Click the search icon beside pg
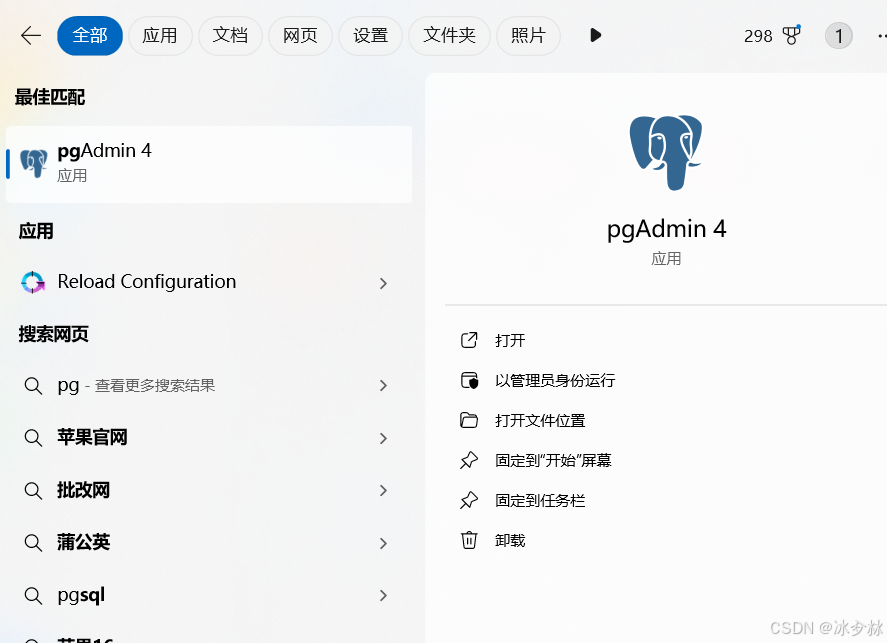 coord(33,386)
